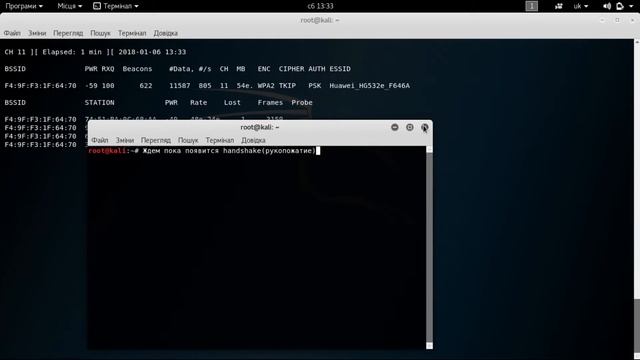
Task: Open Файл menu in the front terminal
Action: click(100, 140)
